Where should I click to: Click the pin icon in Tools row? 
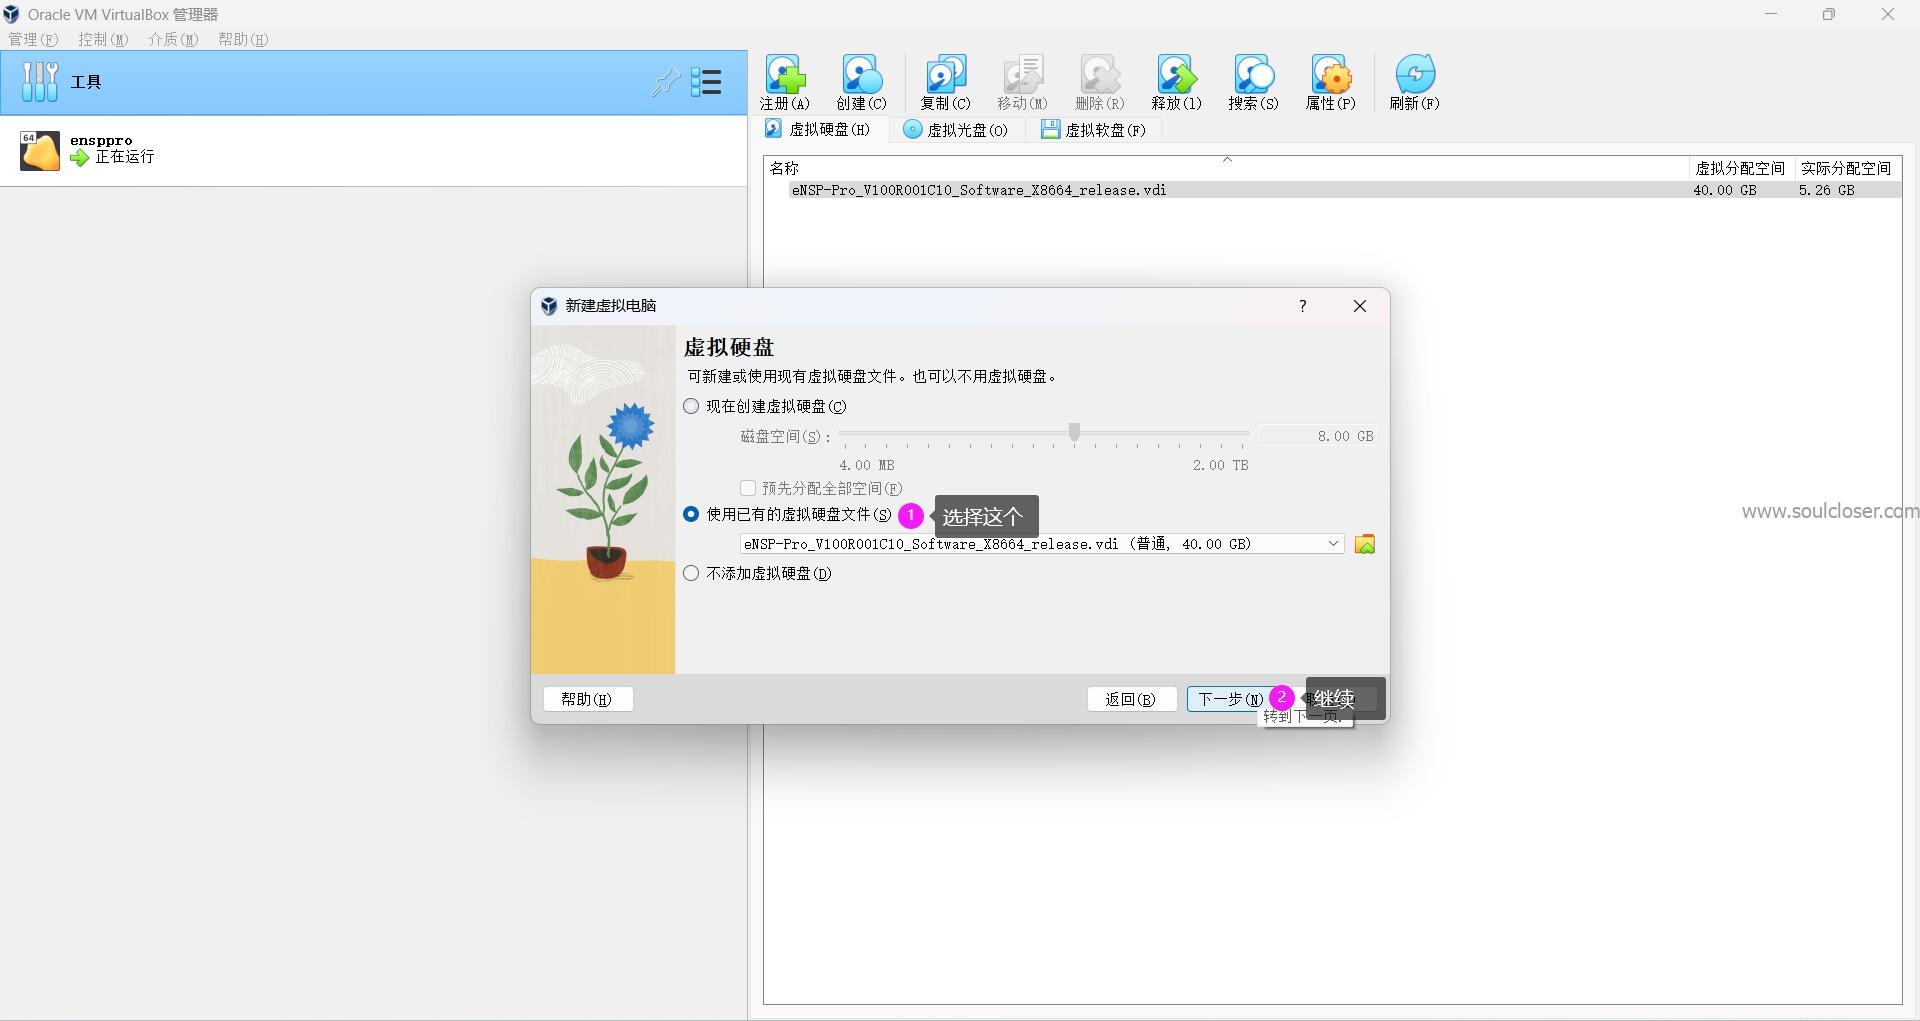(x=665, y=82)
